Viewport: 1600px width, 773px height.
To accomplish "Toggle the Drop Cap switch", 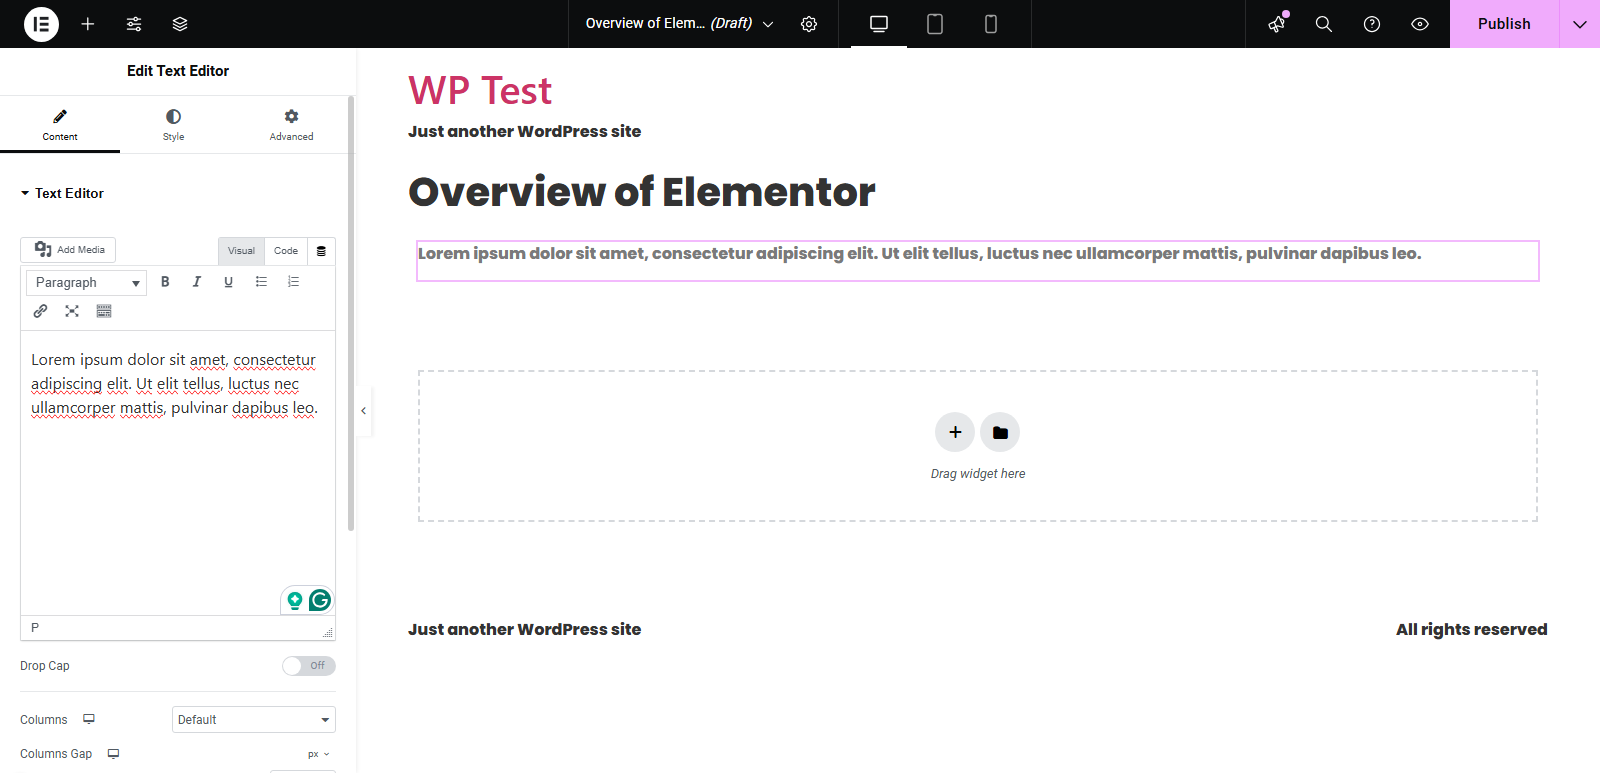I will 309,666.
